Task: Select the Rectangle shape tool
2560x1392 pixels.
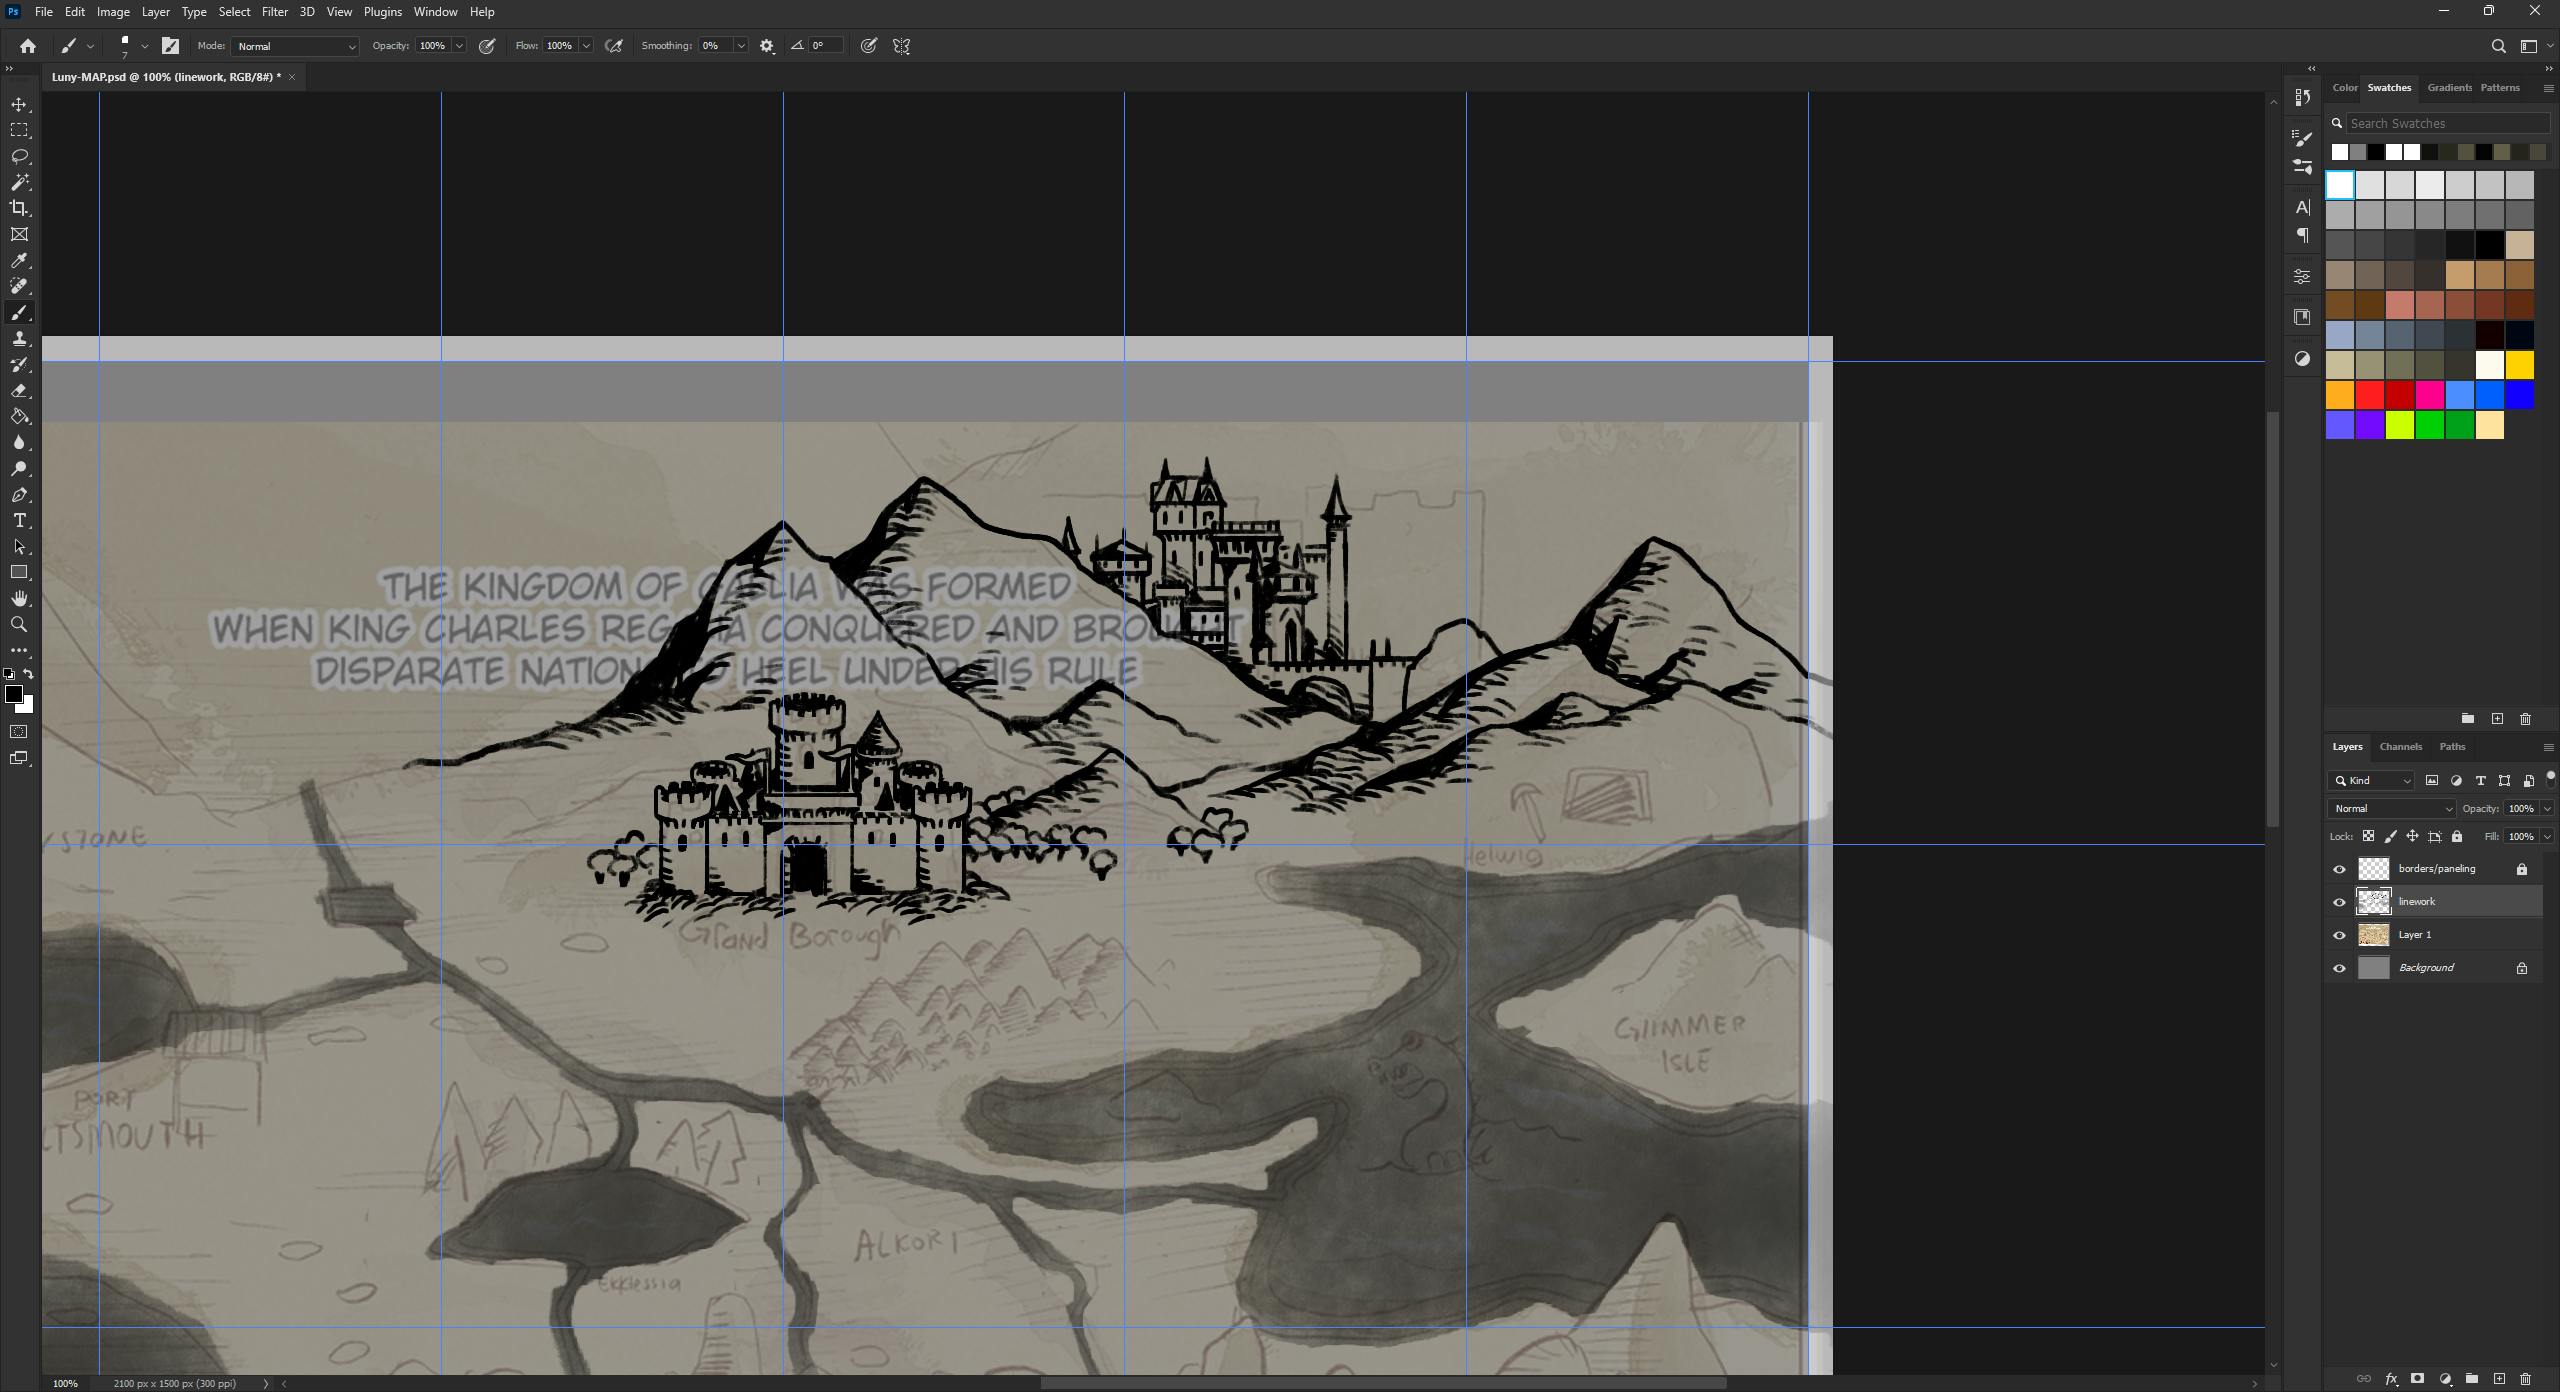Action: 19,573
